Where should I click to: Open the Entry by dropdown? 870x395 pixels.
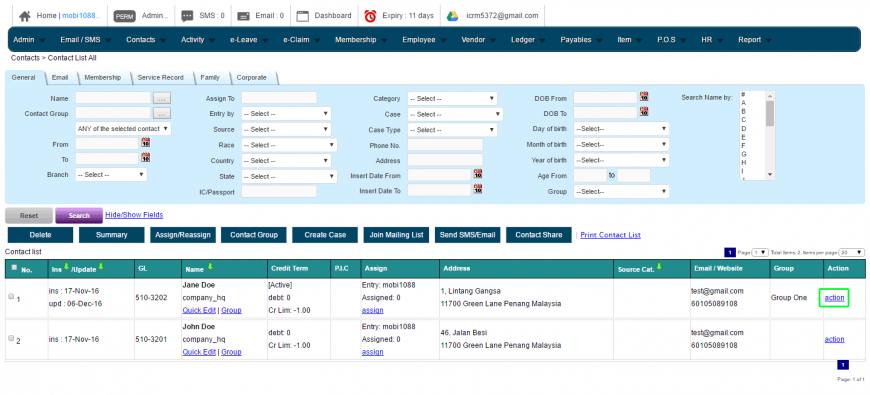pos(286,114)
